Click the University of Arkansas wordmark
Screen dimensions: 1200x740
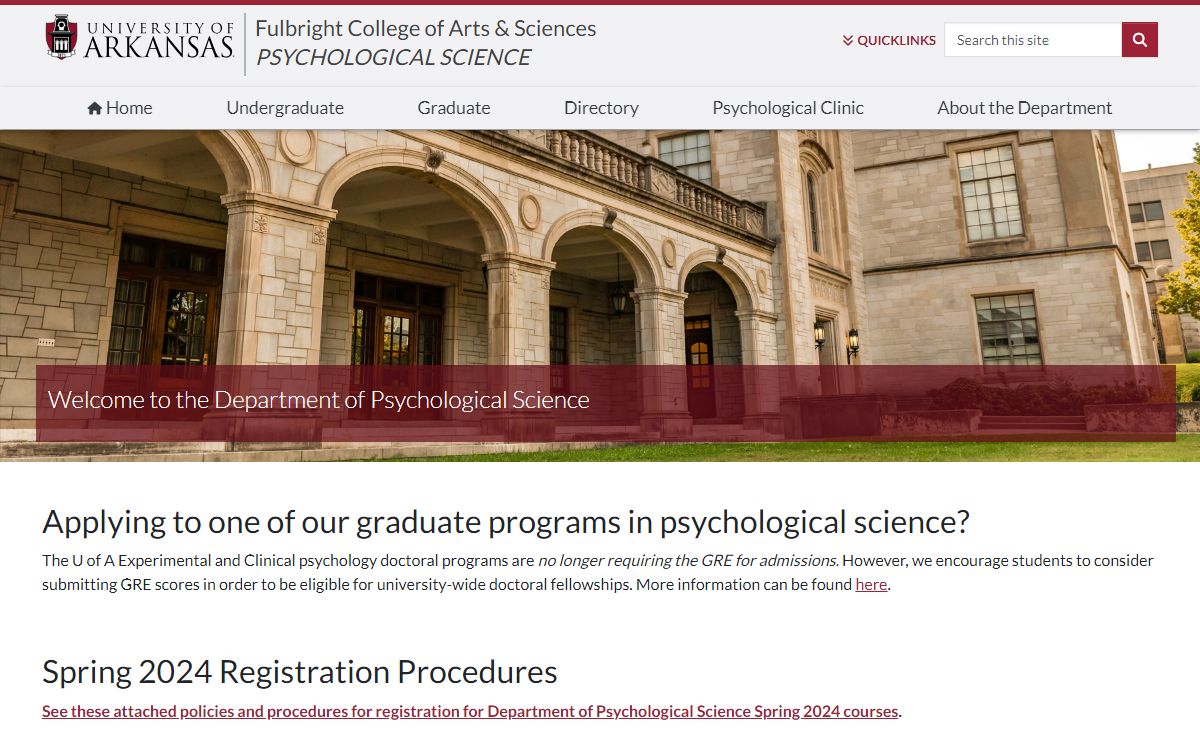[158, 40]
